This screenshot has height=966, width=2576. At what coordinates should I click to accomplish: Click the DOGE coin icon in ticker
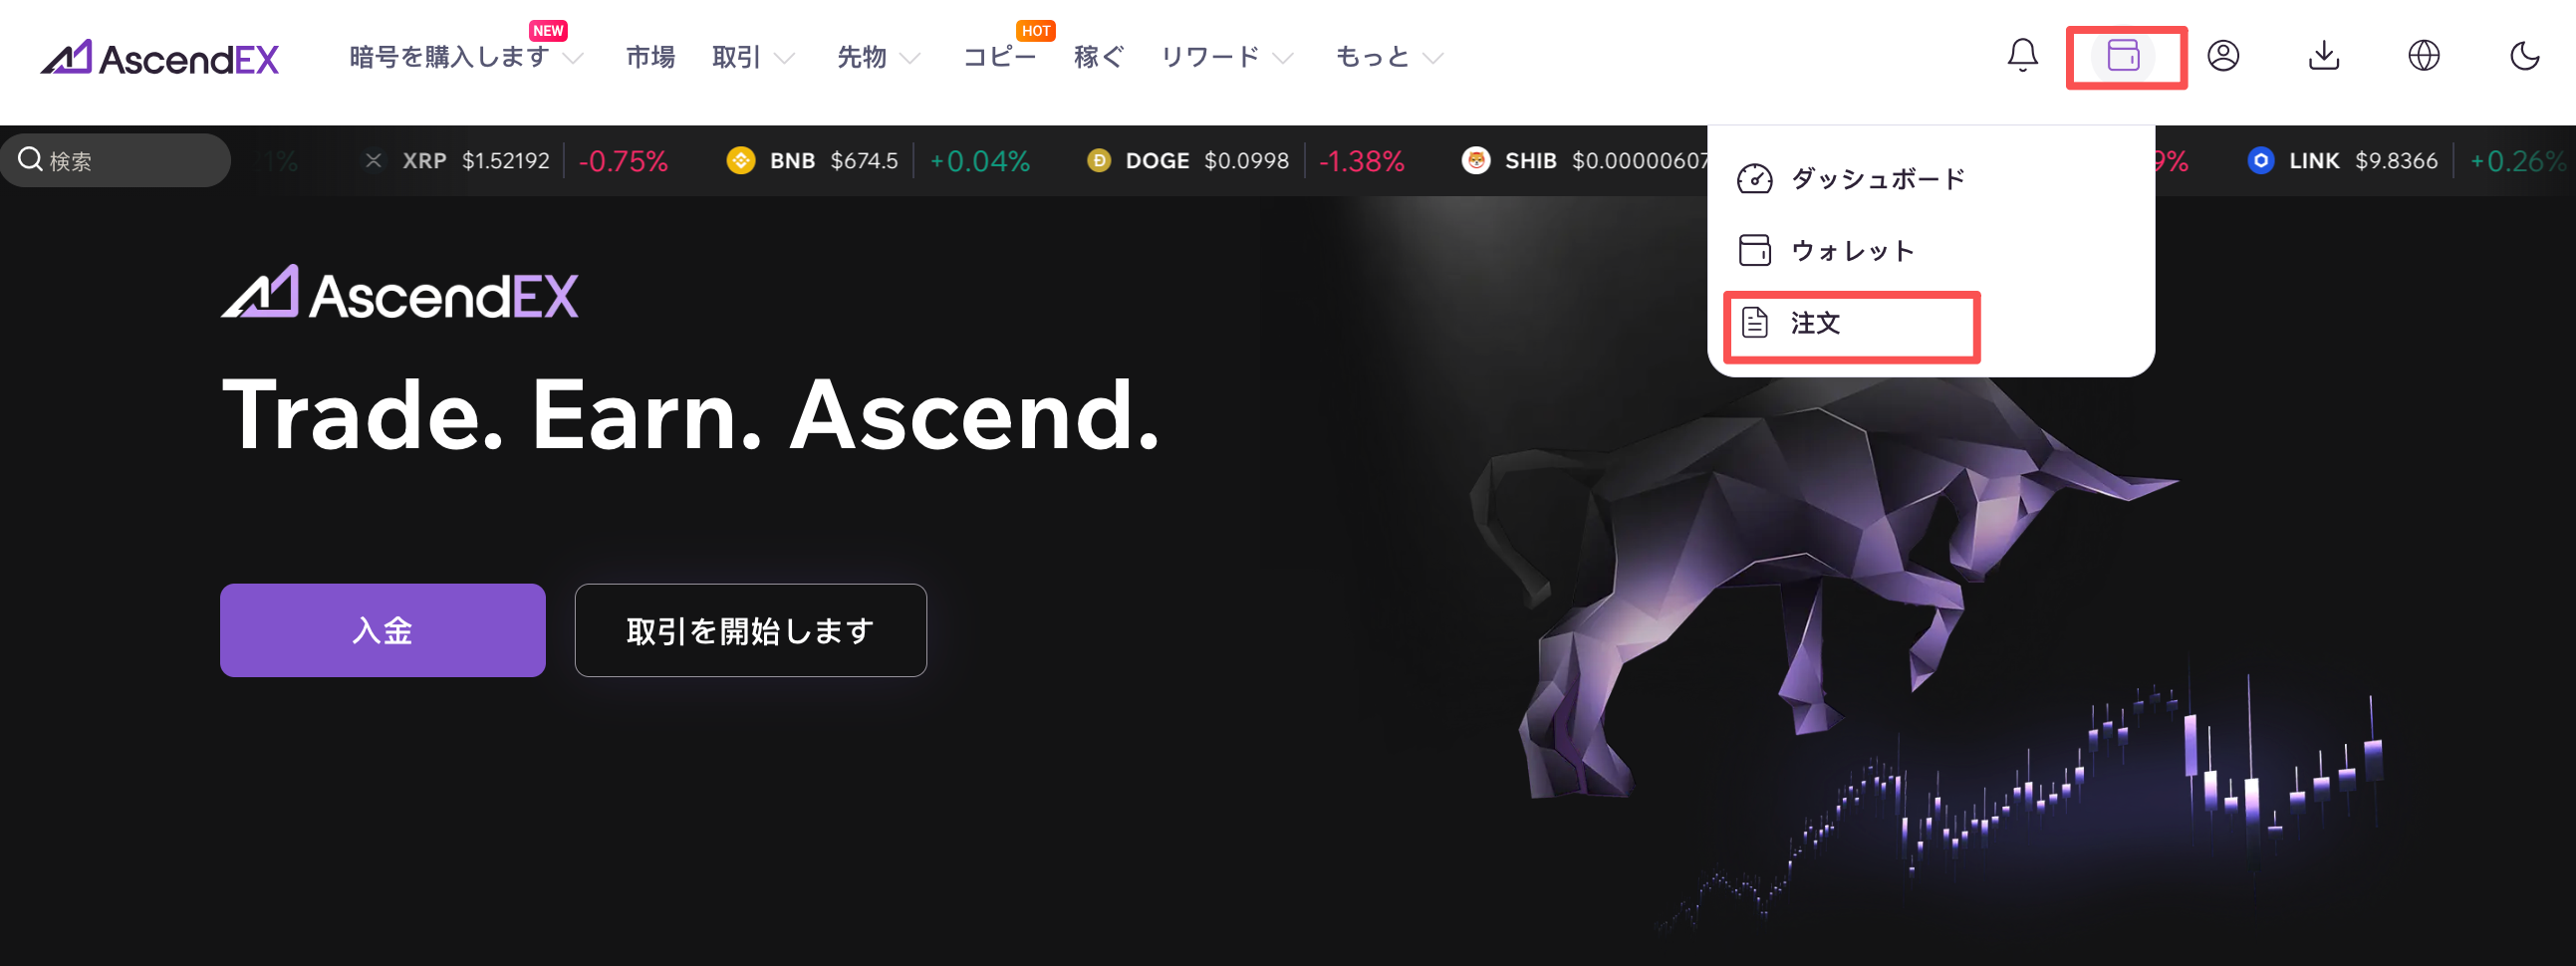pos(1099,160)
